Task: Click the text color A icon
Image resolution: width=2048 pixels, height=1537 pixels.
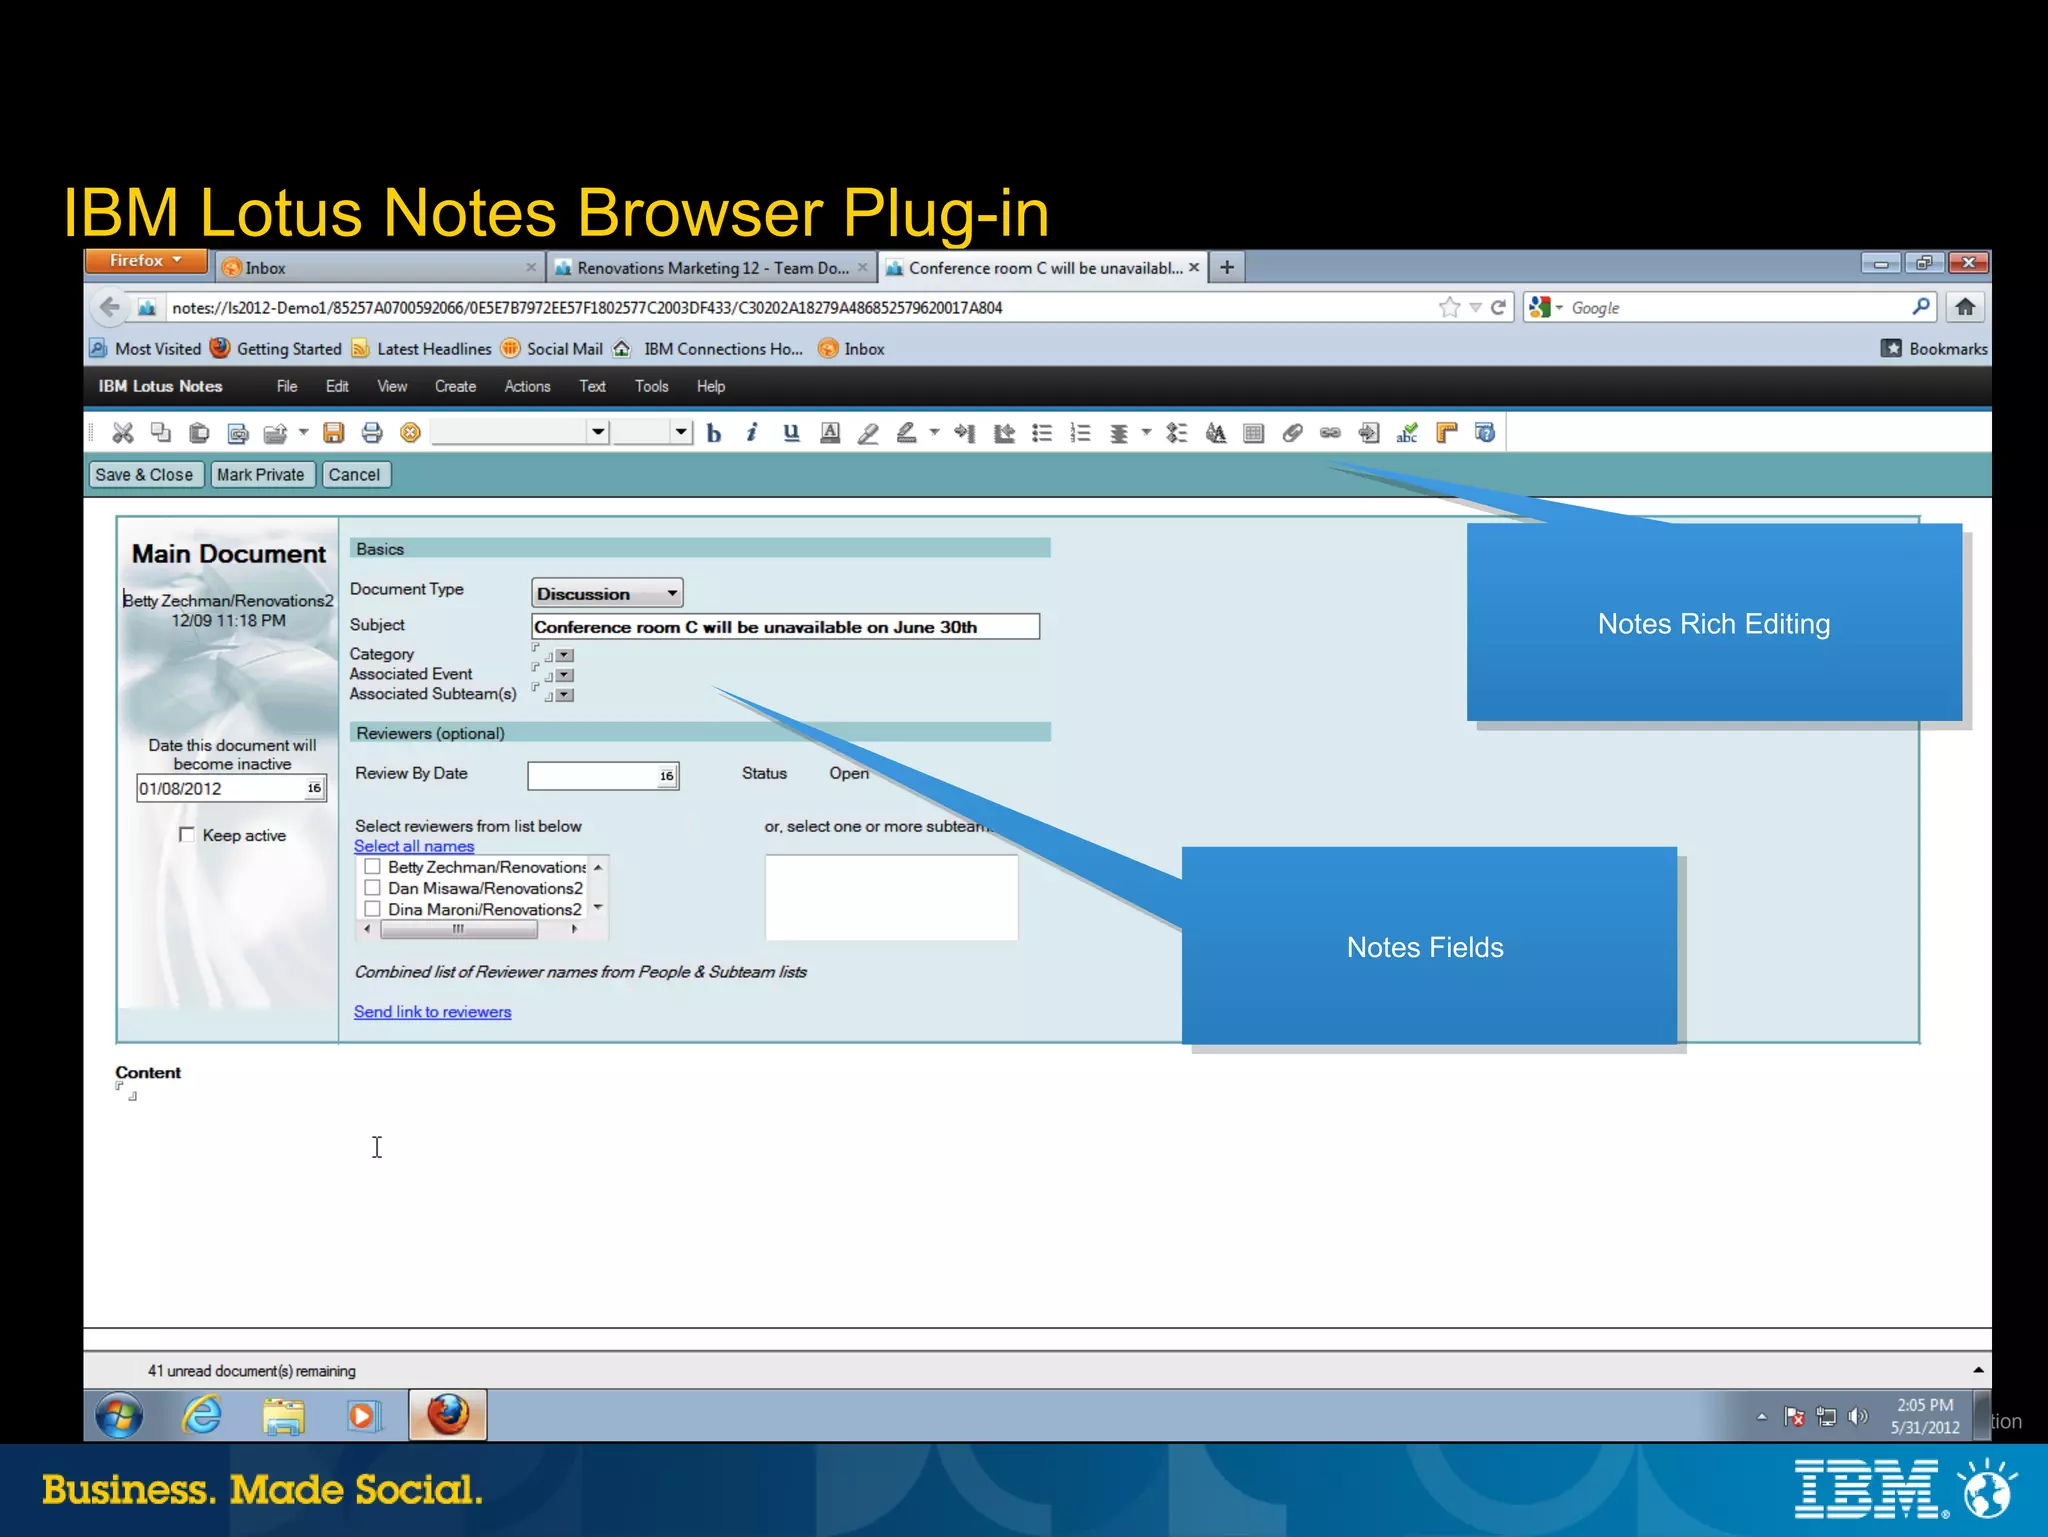Action: coord(830,433)
